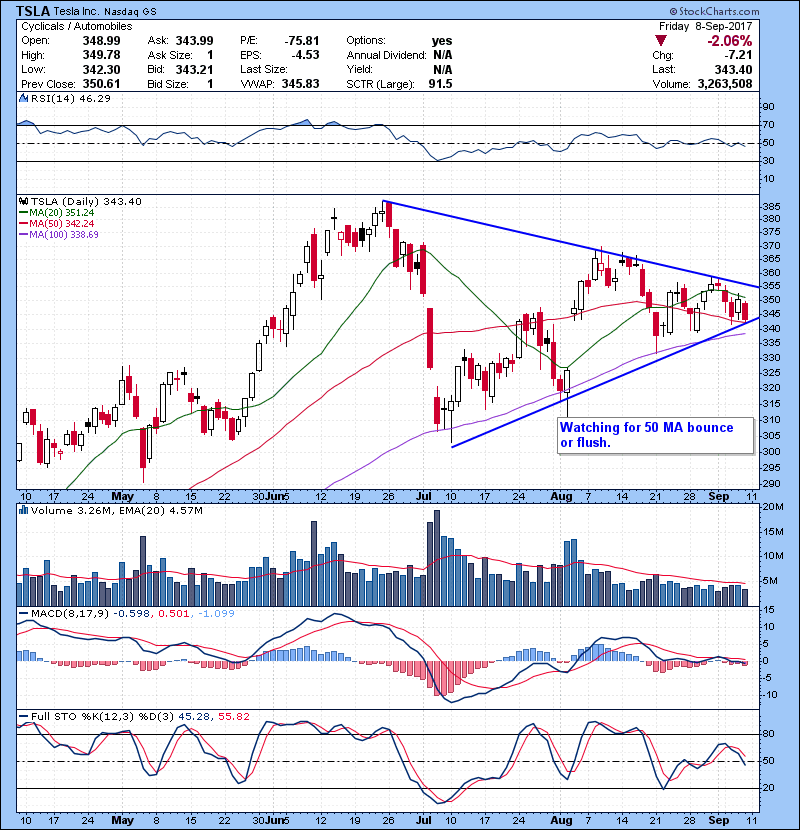Click the MACD value -0.598

pos(132,614)
